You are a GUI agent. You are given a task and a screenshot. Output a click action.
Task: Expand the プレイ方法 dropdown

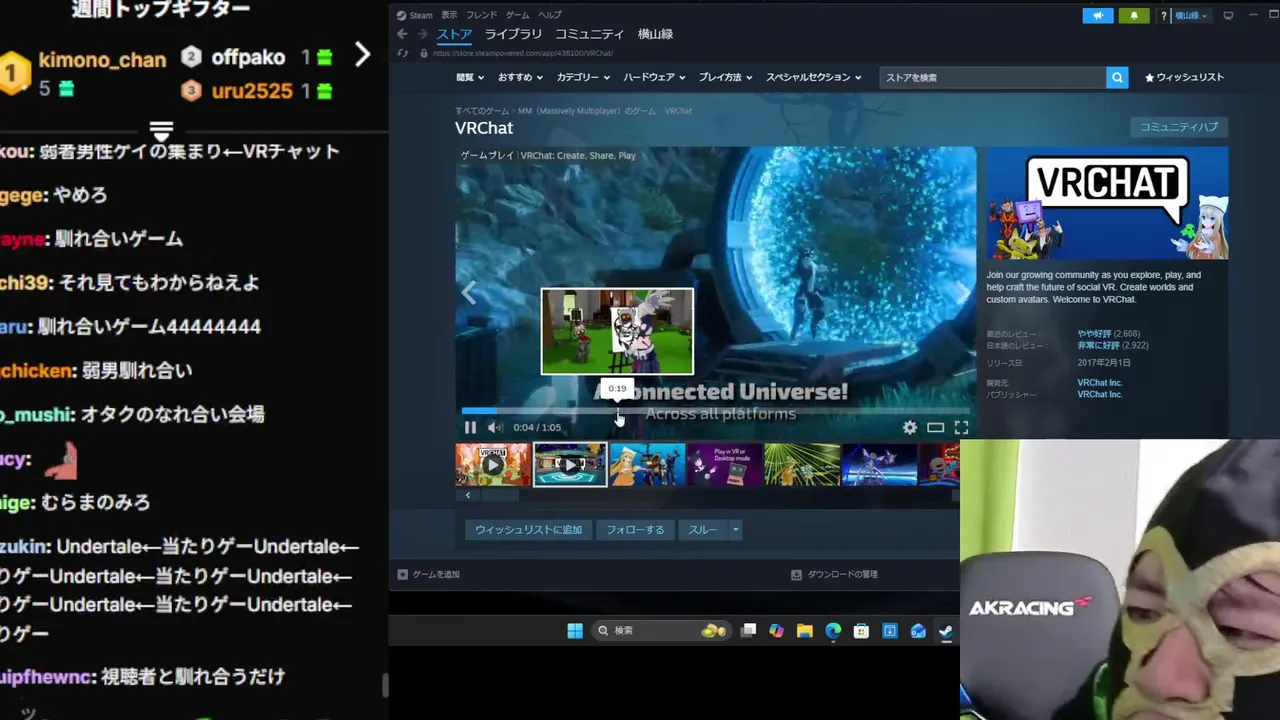pos(725,77)
